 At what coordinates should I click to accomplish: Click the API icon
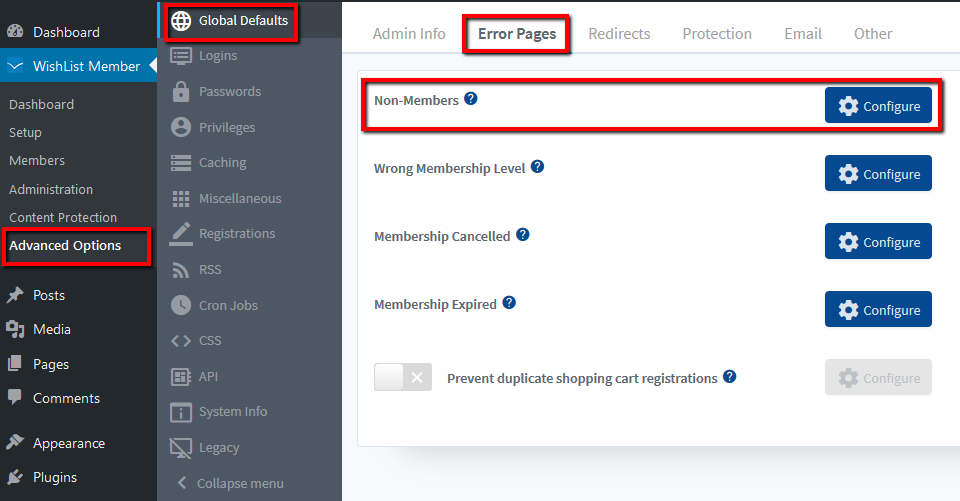pyautogui.click(x=181, y=377)
